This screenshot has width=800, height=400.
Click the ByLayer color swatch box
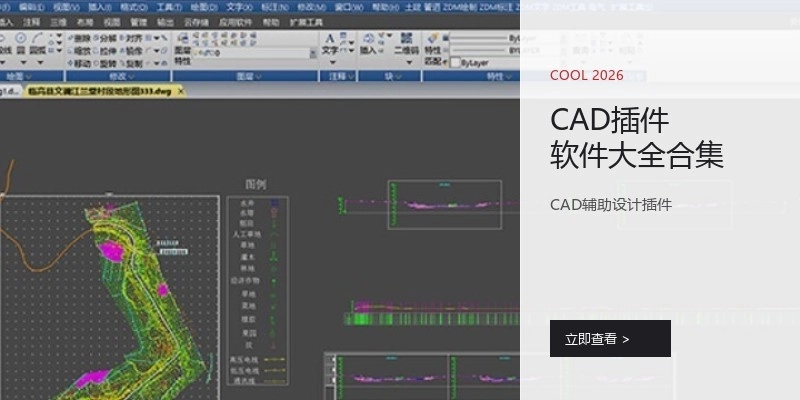[x=455, y=63]
